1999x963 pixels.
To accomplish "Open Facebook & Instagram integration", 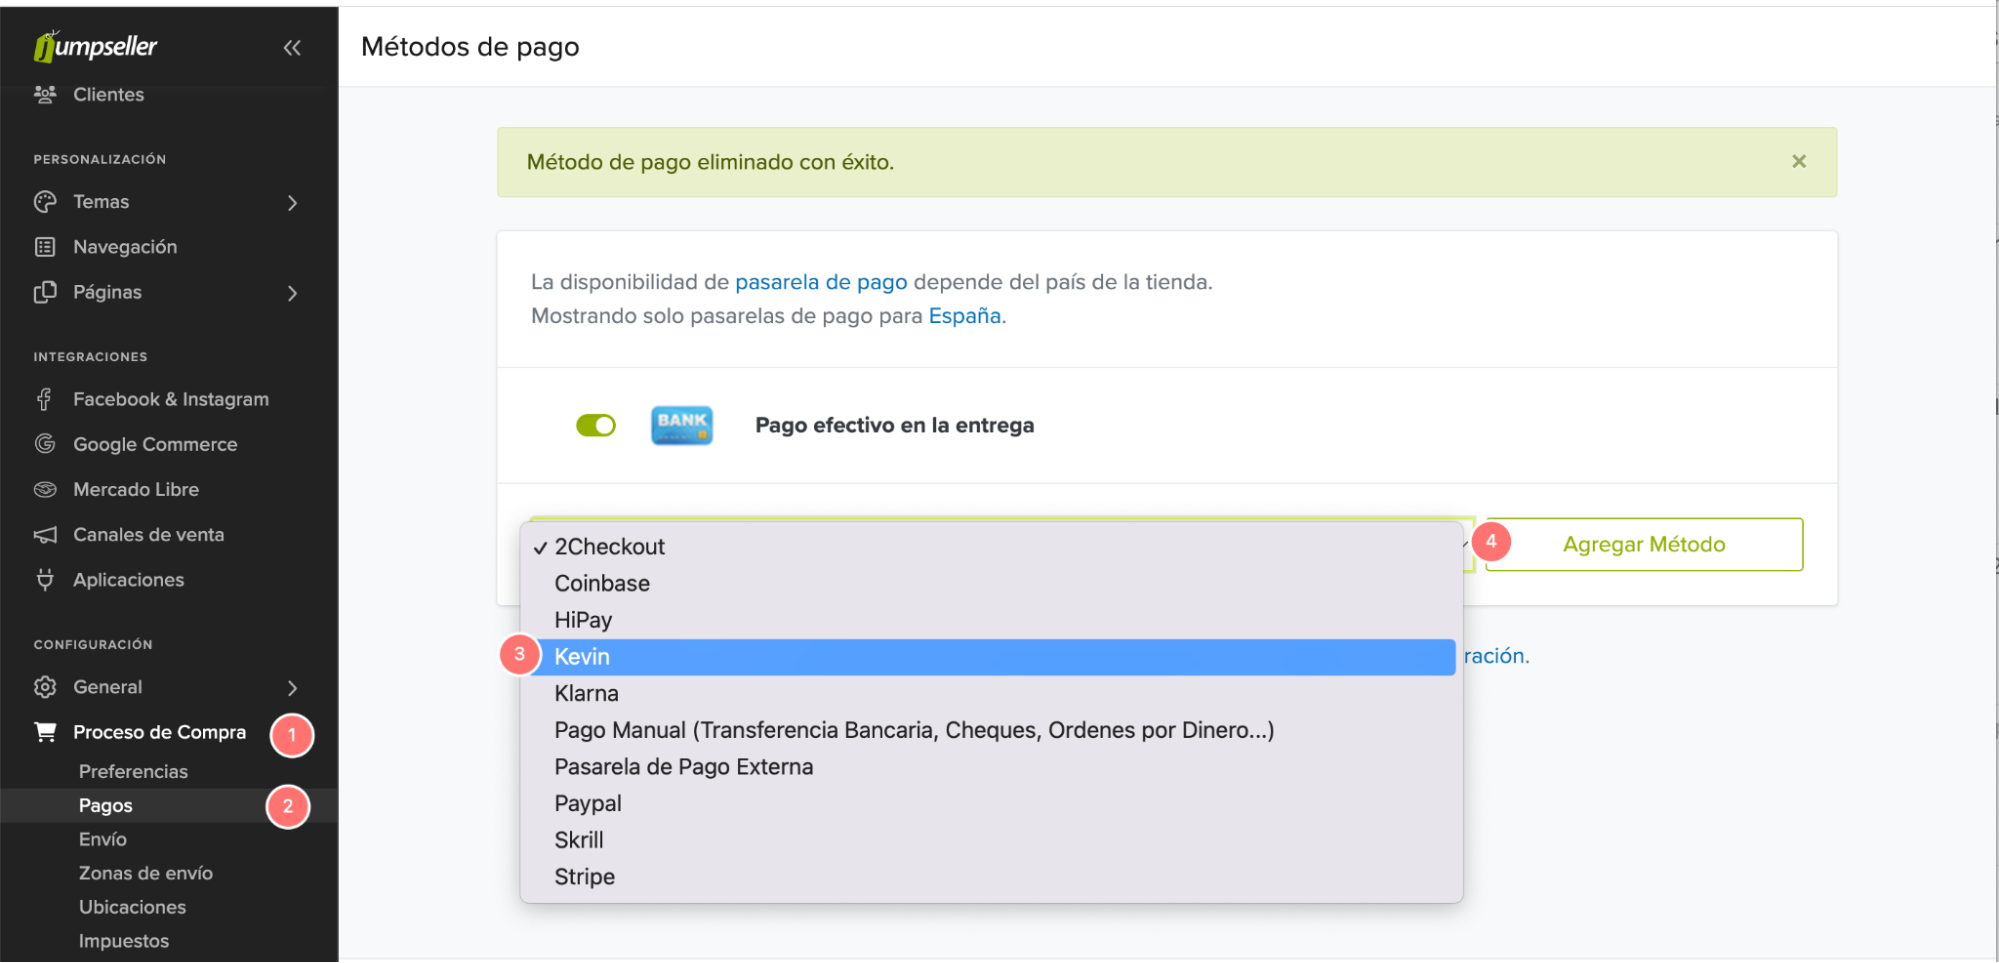I will click(x=171, y=399).
